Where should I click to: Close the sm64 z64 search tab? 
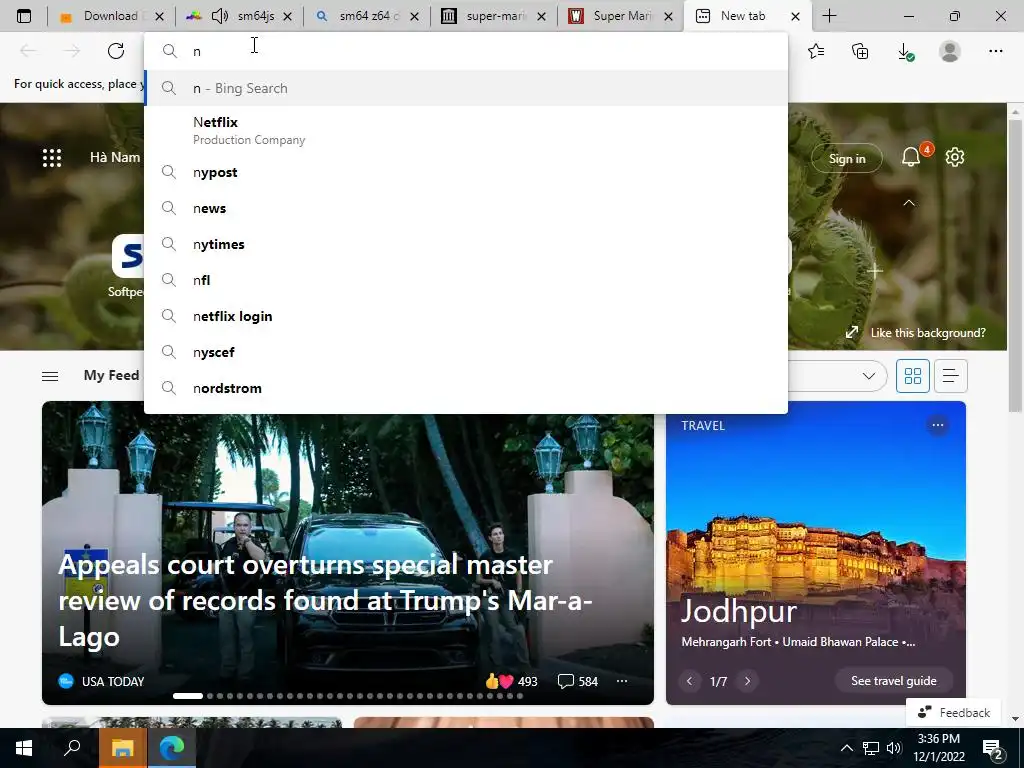coord(414,16)
